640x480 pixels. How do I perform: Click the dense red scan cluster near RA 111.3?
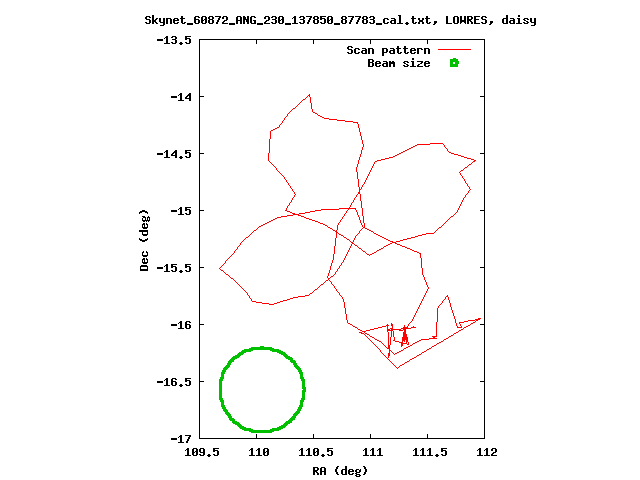click(x=404, y=336)
